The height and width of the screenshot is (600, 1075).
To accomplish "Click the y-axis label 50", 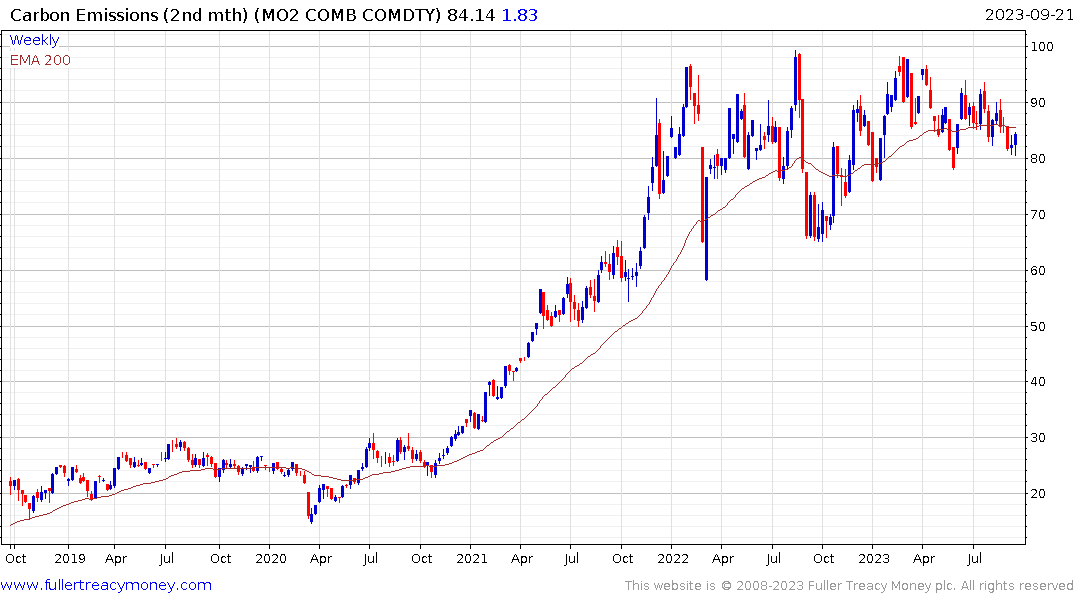I will 1038,326.
